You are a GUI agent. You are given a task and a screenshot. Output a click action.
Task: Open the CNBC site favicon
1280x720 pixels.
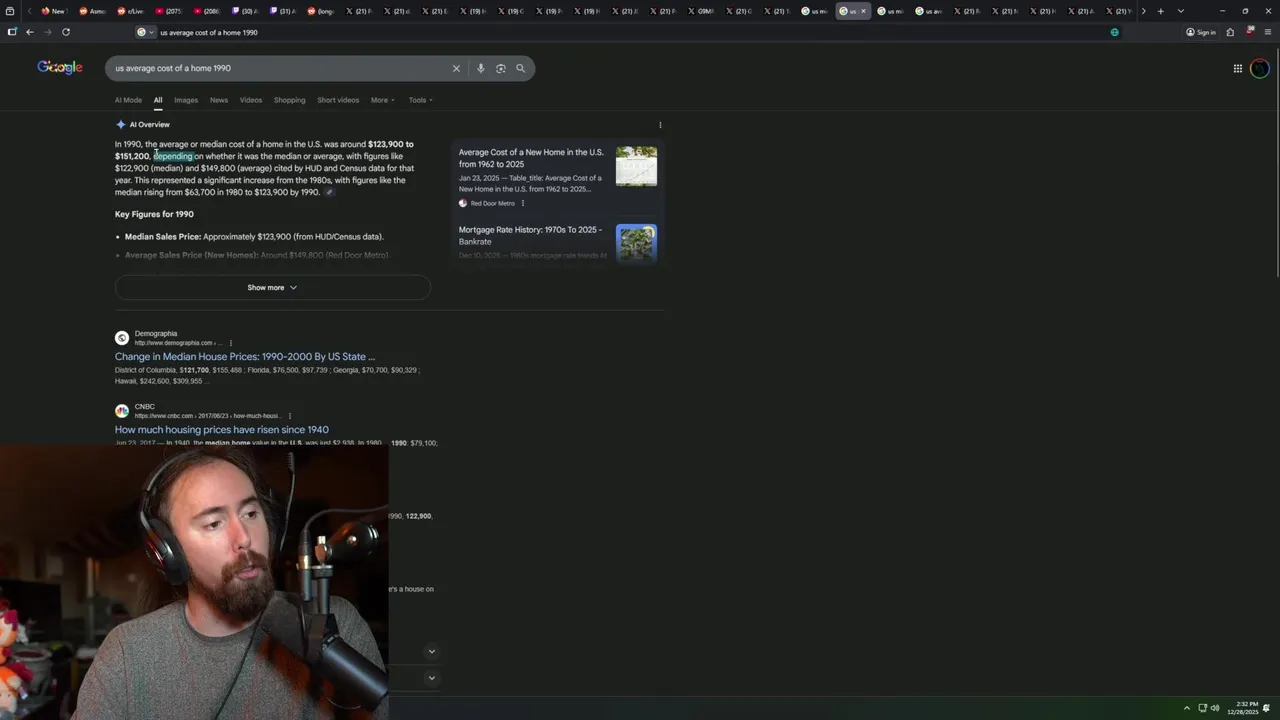pyautogui.click(x=121, y=411)
